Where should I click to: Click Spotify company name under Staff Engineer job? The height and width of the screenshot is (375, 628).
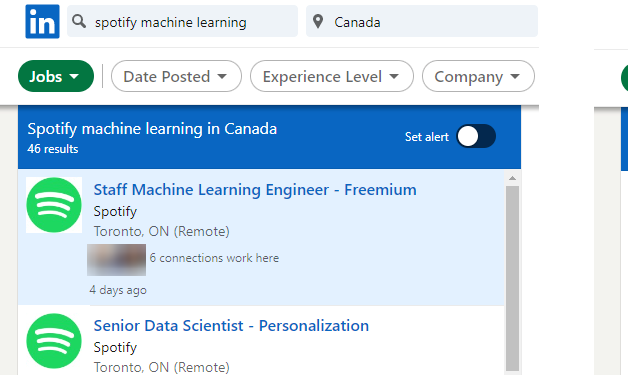[x=115, y=211]
